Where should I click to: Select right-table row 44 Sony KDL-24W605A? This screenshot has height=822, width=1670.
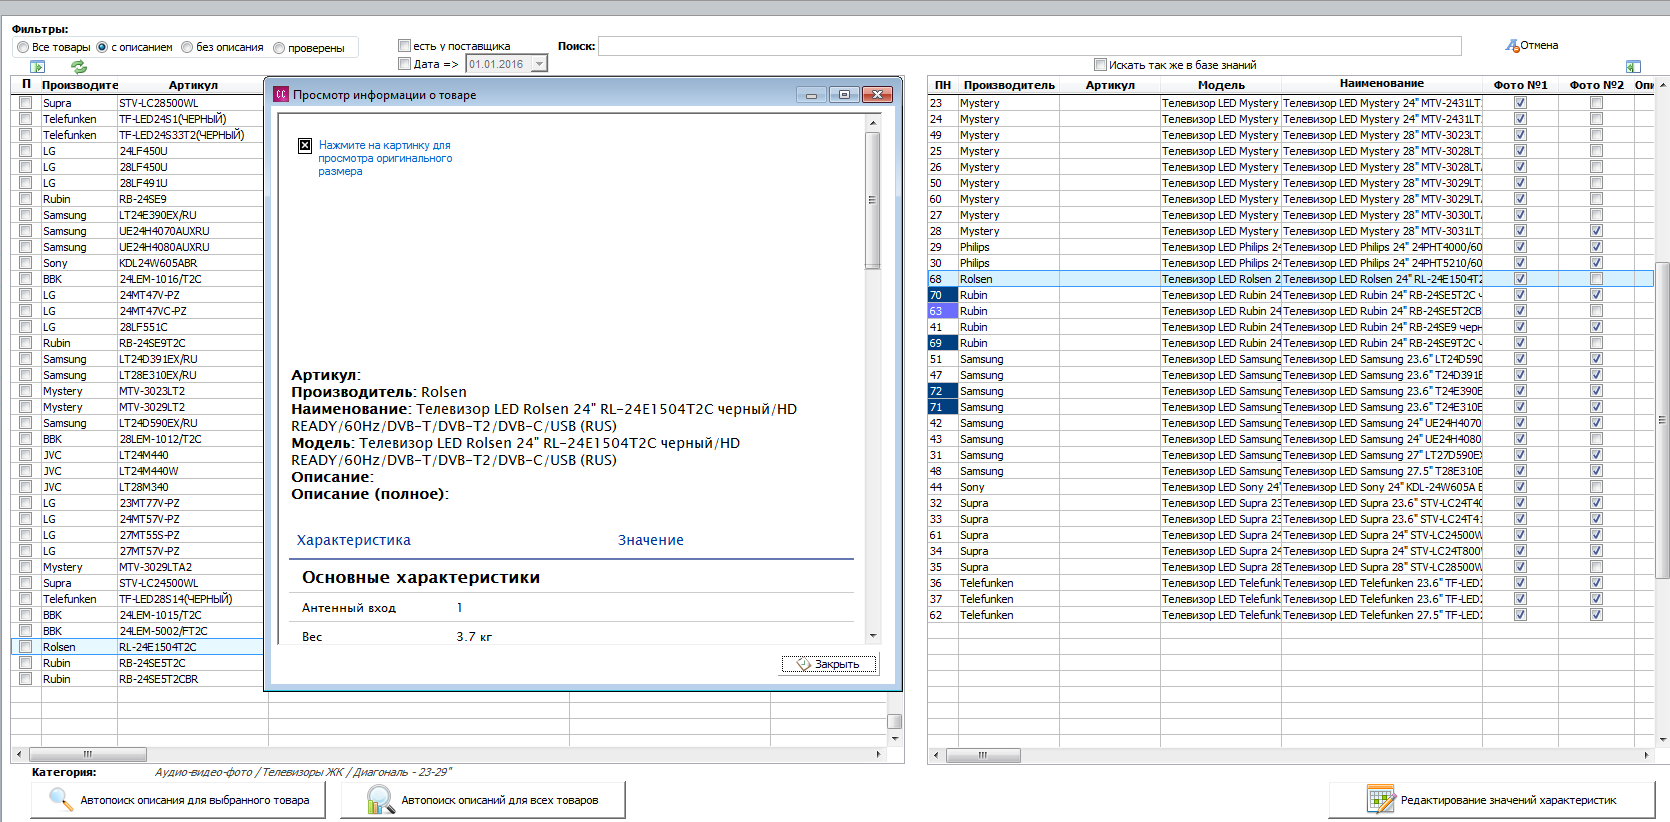(x=1290, y=487)
